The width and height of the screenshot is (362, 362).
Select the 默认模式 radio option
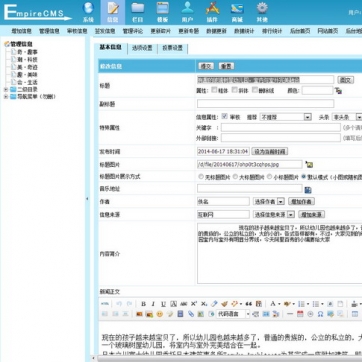(304, 177)
